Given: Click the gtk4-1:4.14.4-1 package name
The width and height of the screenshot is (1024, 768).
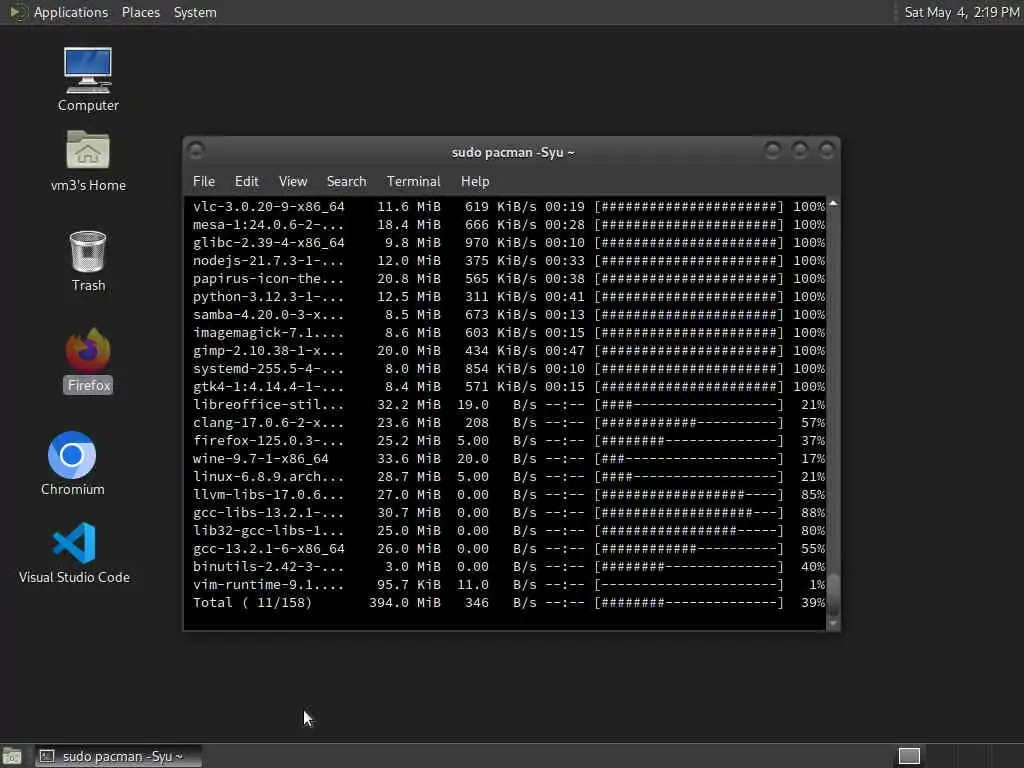Looking at the screenshot, I should coord(268,387).
